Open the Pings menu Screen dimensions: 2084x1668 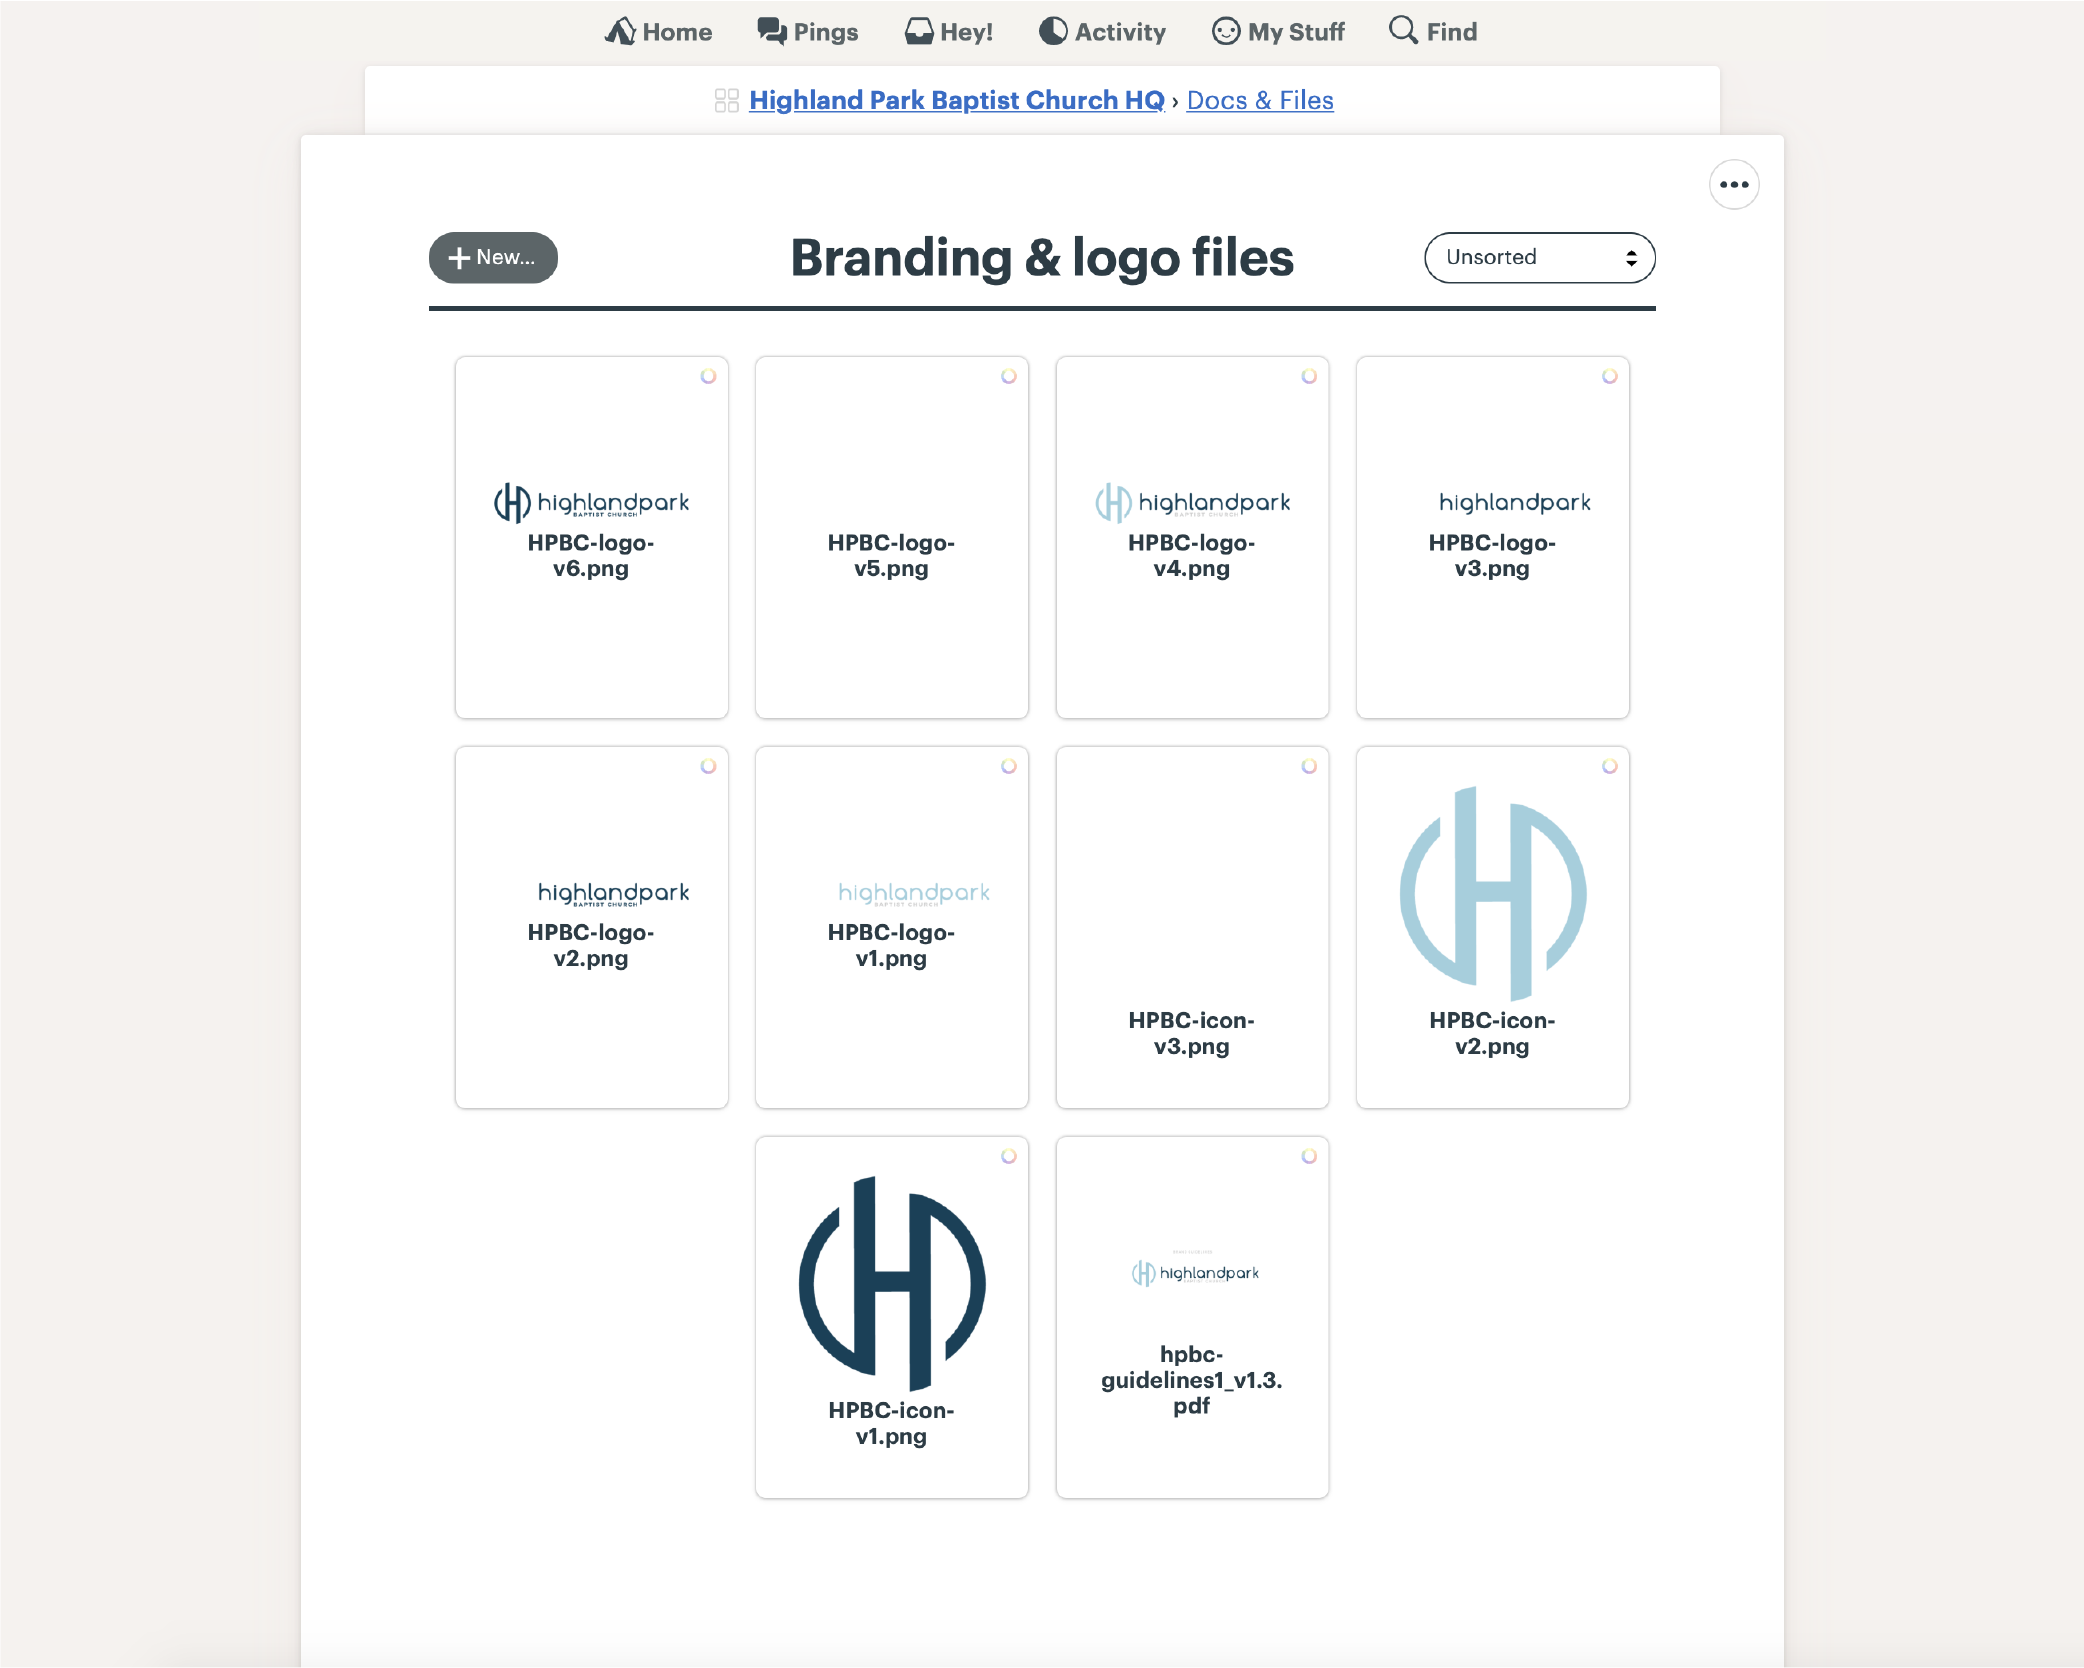coord(807,32)
